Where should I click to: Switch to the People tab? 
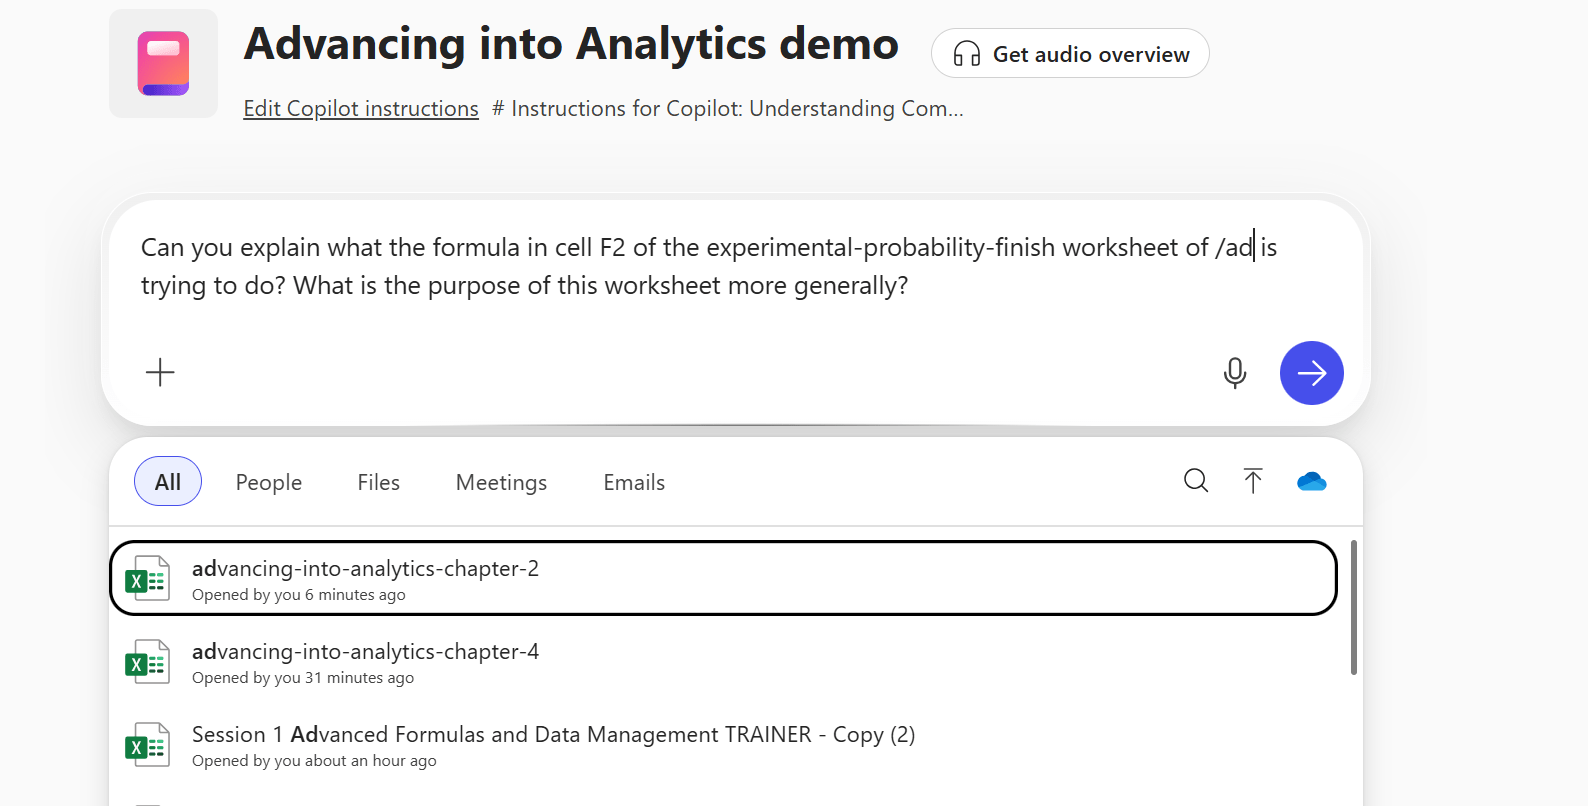269,482
